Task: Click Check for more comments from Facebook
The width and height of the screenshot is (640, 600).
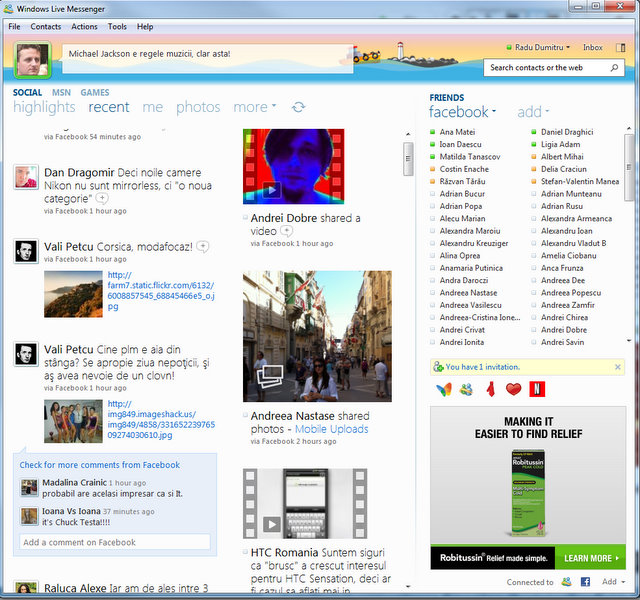Action: point(100,465)
